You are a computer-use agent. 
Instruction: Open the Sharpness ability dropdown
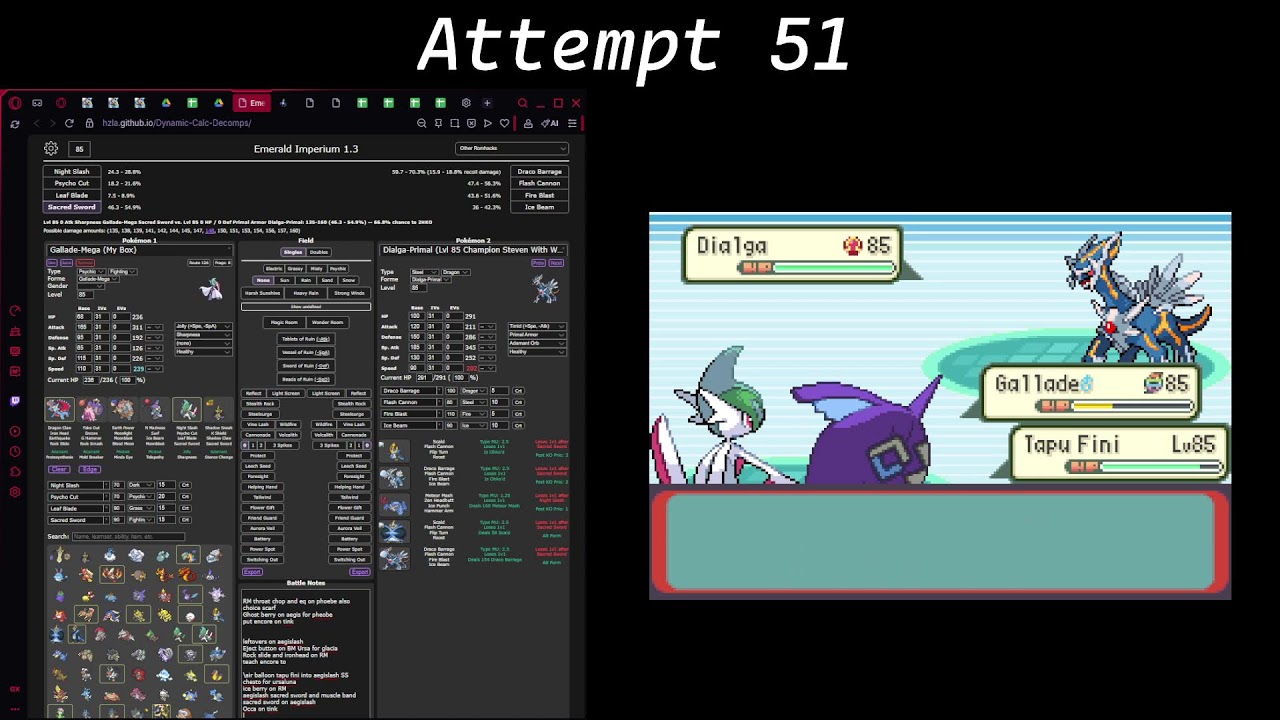click(x=203, y=335)
